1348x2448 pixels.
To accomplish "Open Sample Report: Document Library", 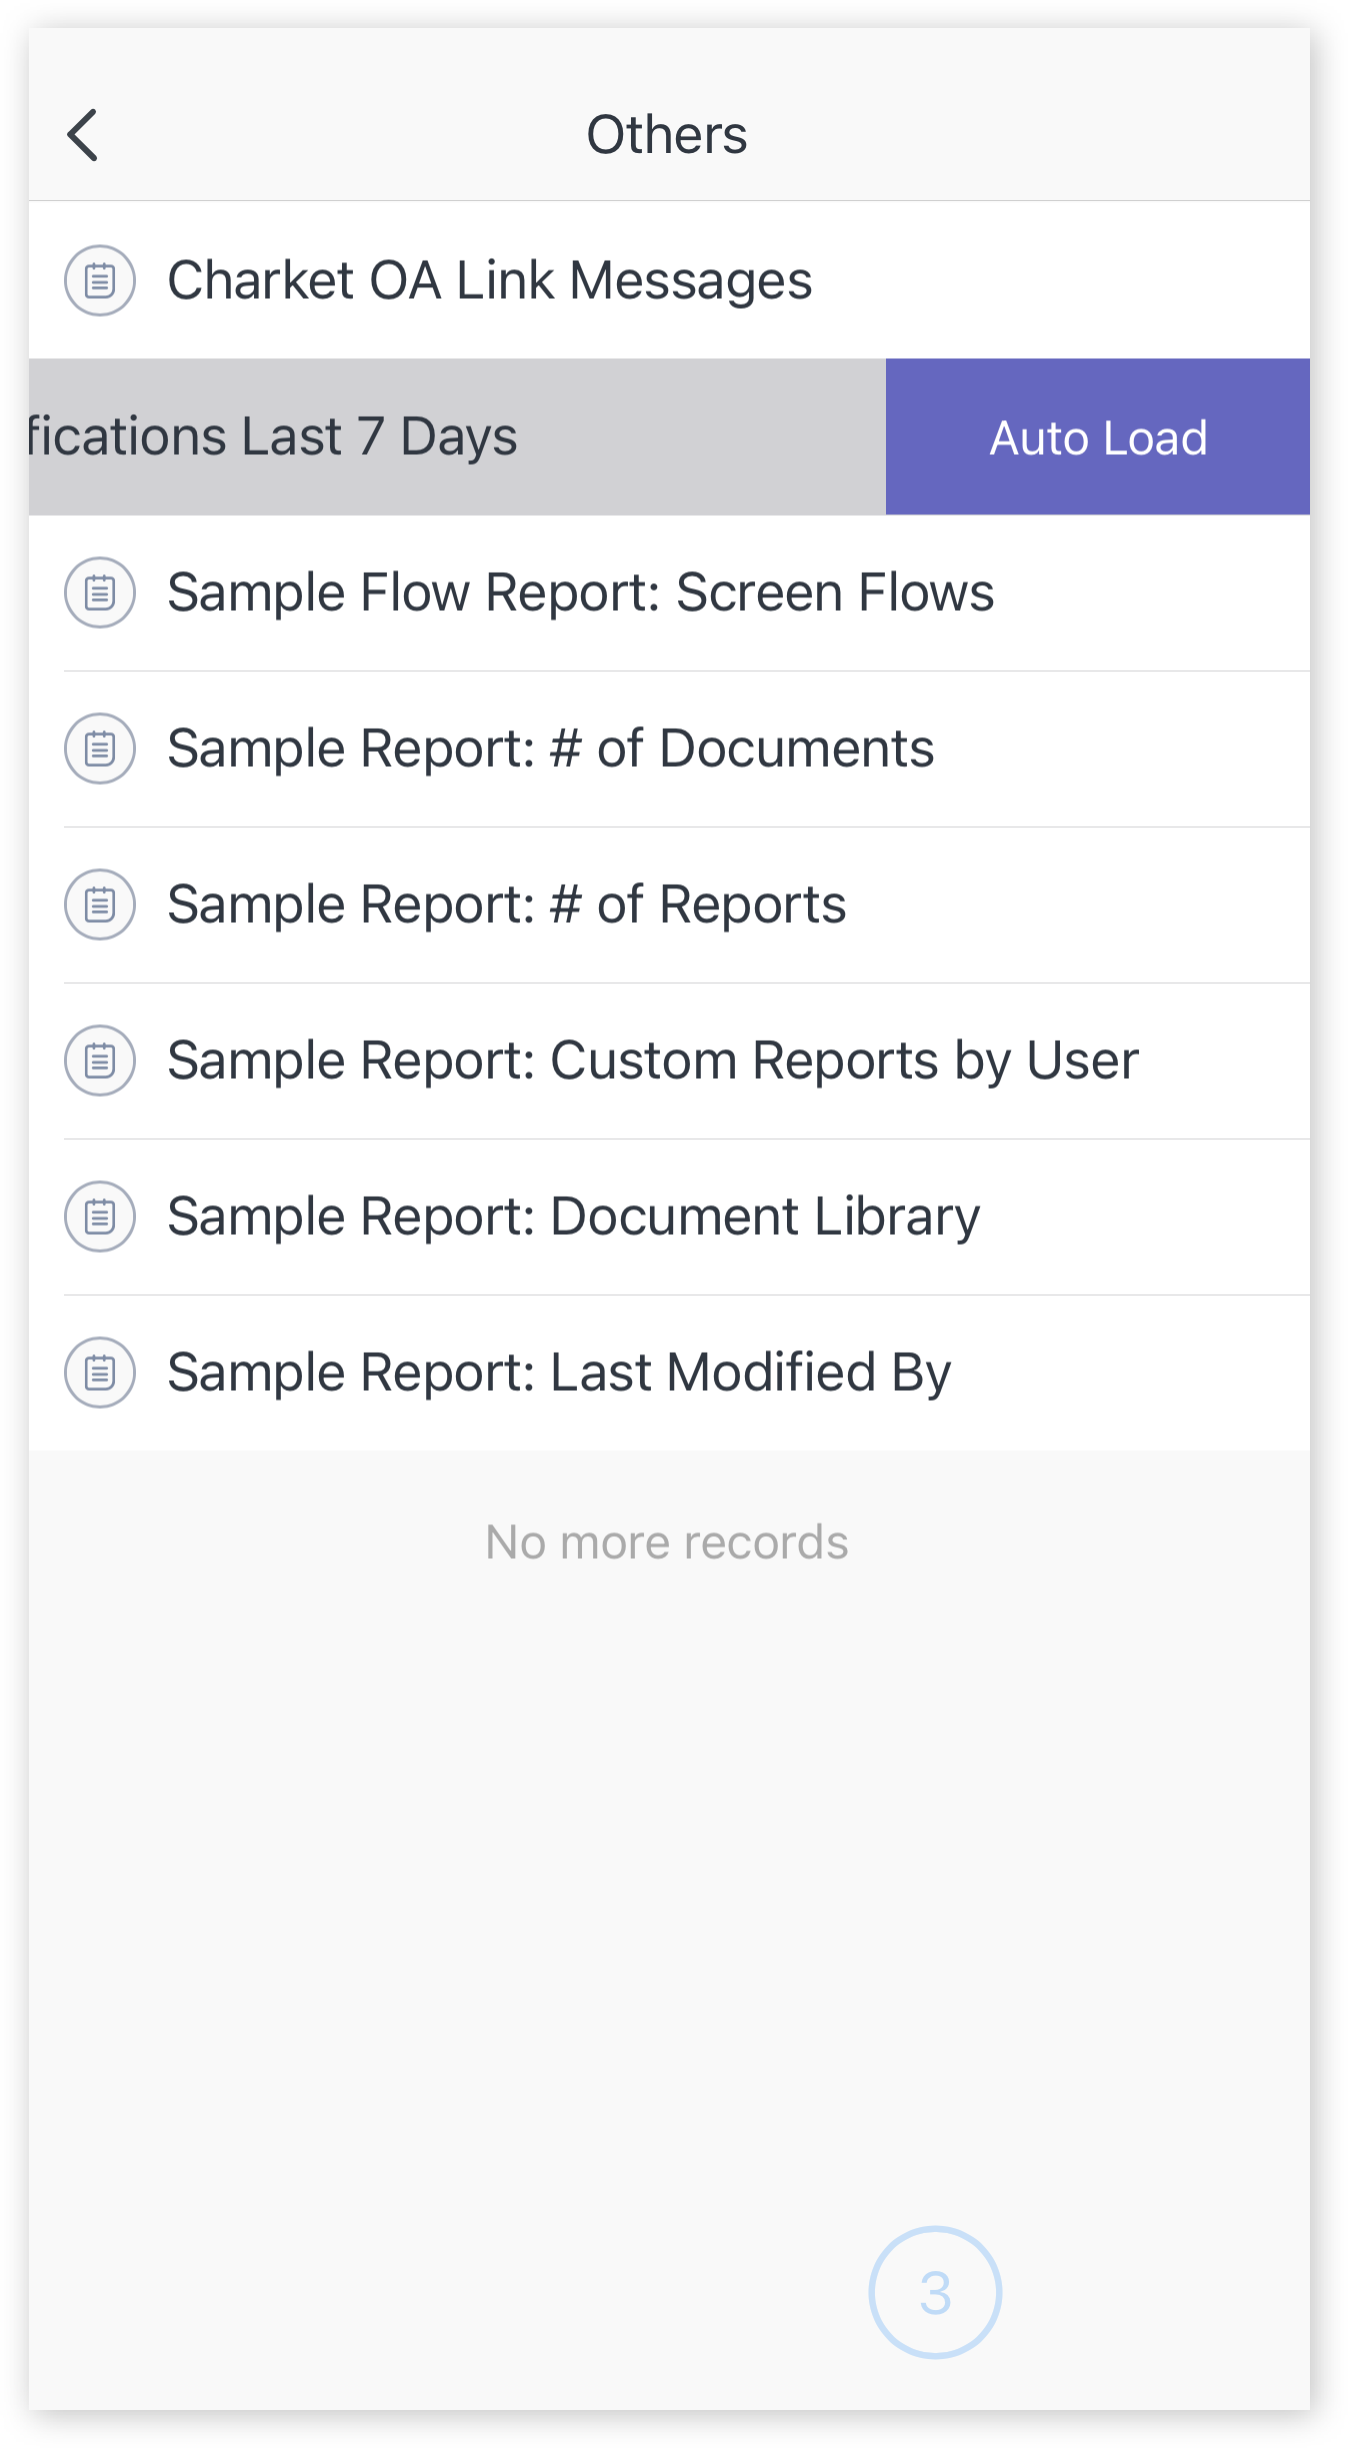I will 573,1216.
